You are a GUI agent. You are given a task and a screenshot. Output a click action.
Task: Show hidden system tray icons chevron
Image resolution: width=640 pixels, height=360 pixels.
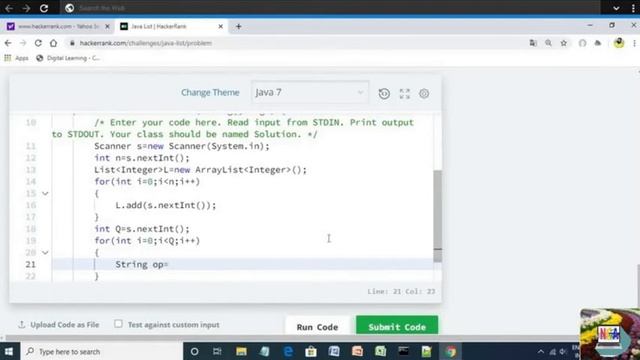coord(540,351)
